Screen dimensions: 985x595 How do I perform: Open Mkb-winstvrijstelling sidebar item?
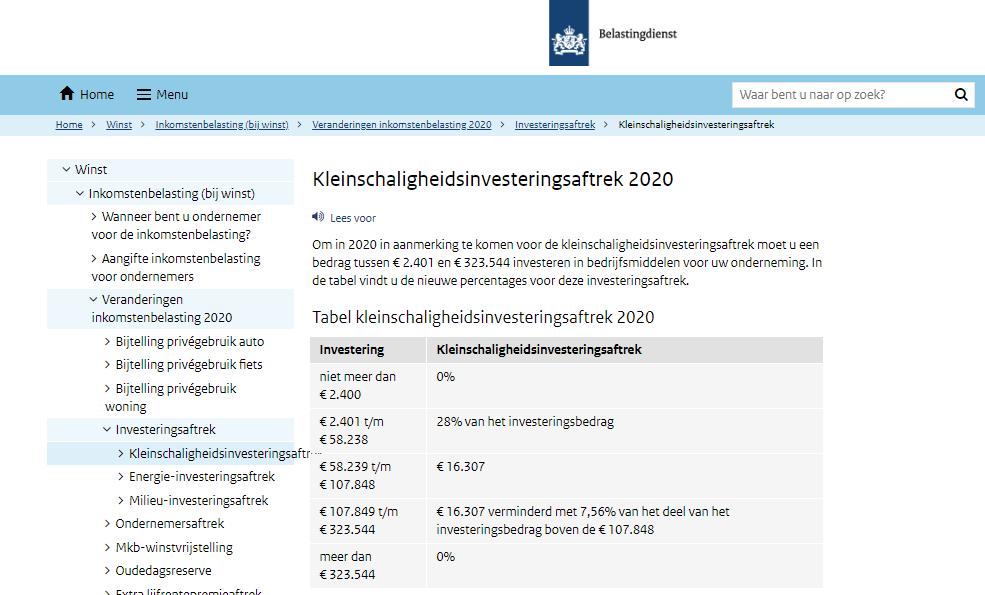[x=174, y=548]
